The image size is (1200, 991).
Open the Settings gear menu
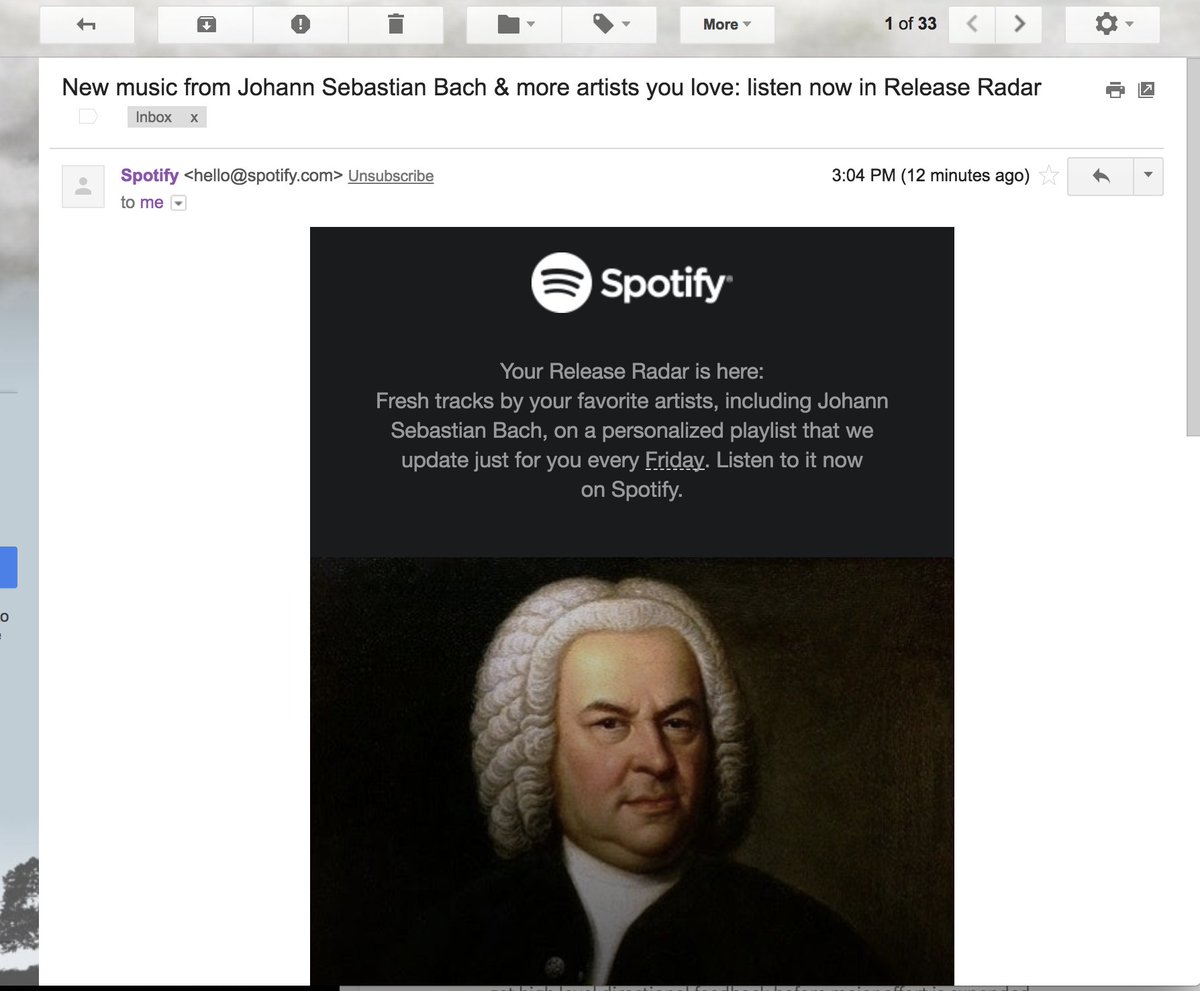[1113, 24]
